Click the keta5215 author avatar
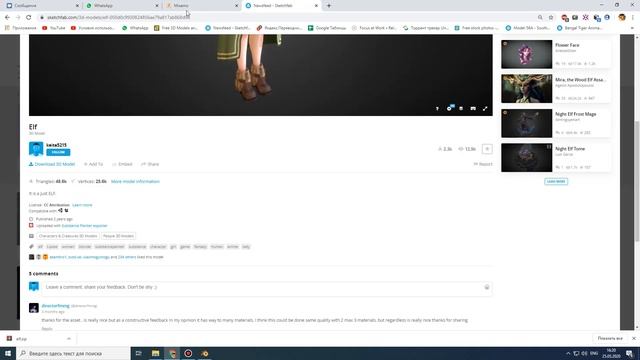 (x=36, y=149)
